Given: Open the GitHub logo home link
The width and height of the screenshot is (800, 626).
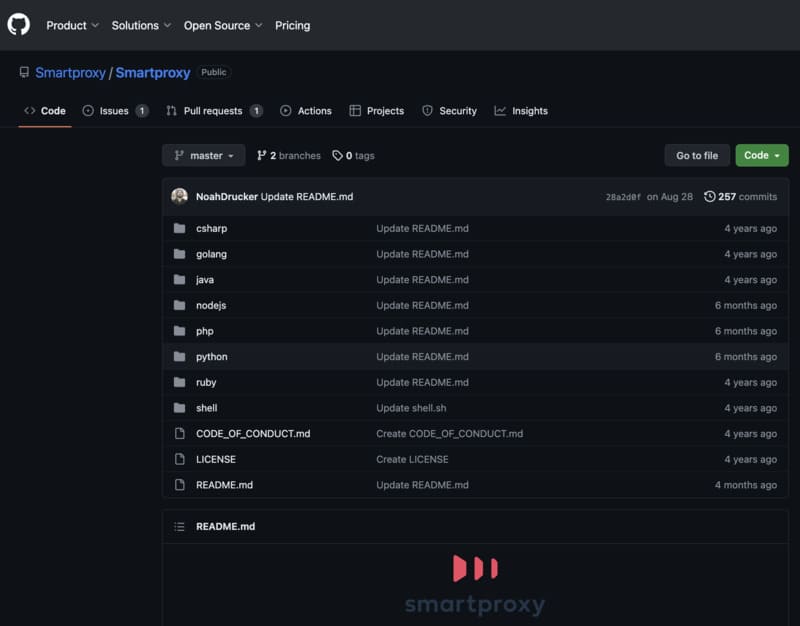Looking at the screenshot, I should pos(18,24).
